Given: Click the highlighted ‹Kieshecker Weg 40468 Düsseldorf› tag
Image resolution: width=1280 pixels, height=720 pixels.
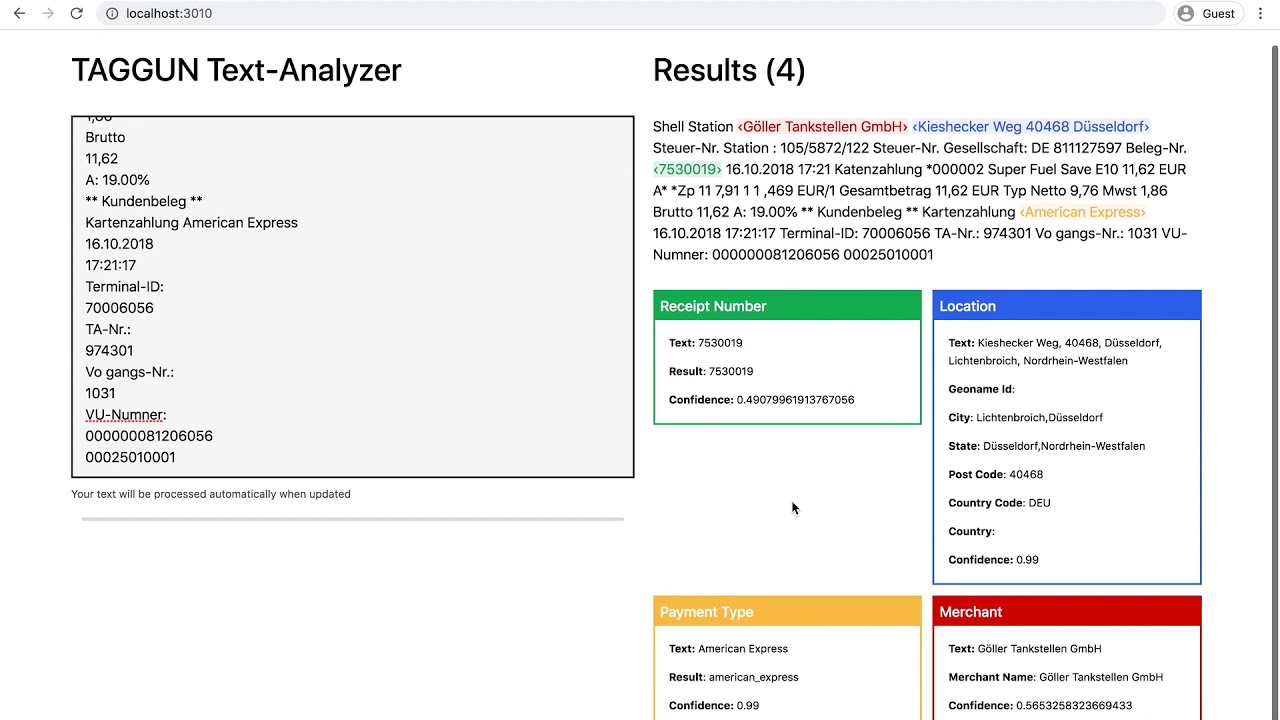Looking at the screenshot, I should [x=1031, y=127].
